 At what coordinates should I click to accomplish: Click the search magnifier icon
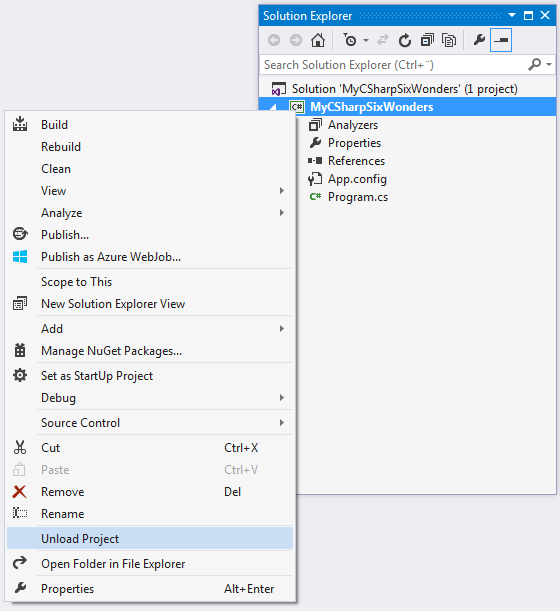click(x=535, y=64)
